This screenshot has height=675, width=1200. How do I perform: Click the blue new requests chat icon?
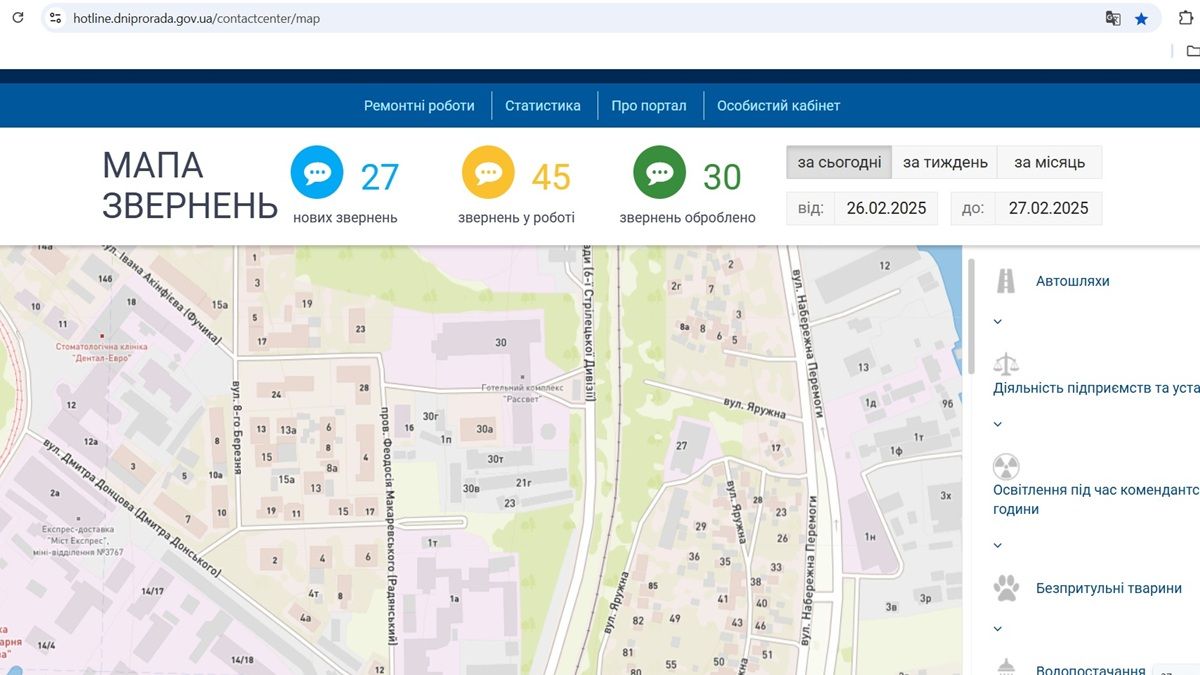[x=317, y=173]
